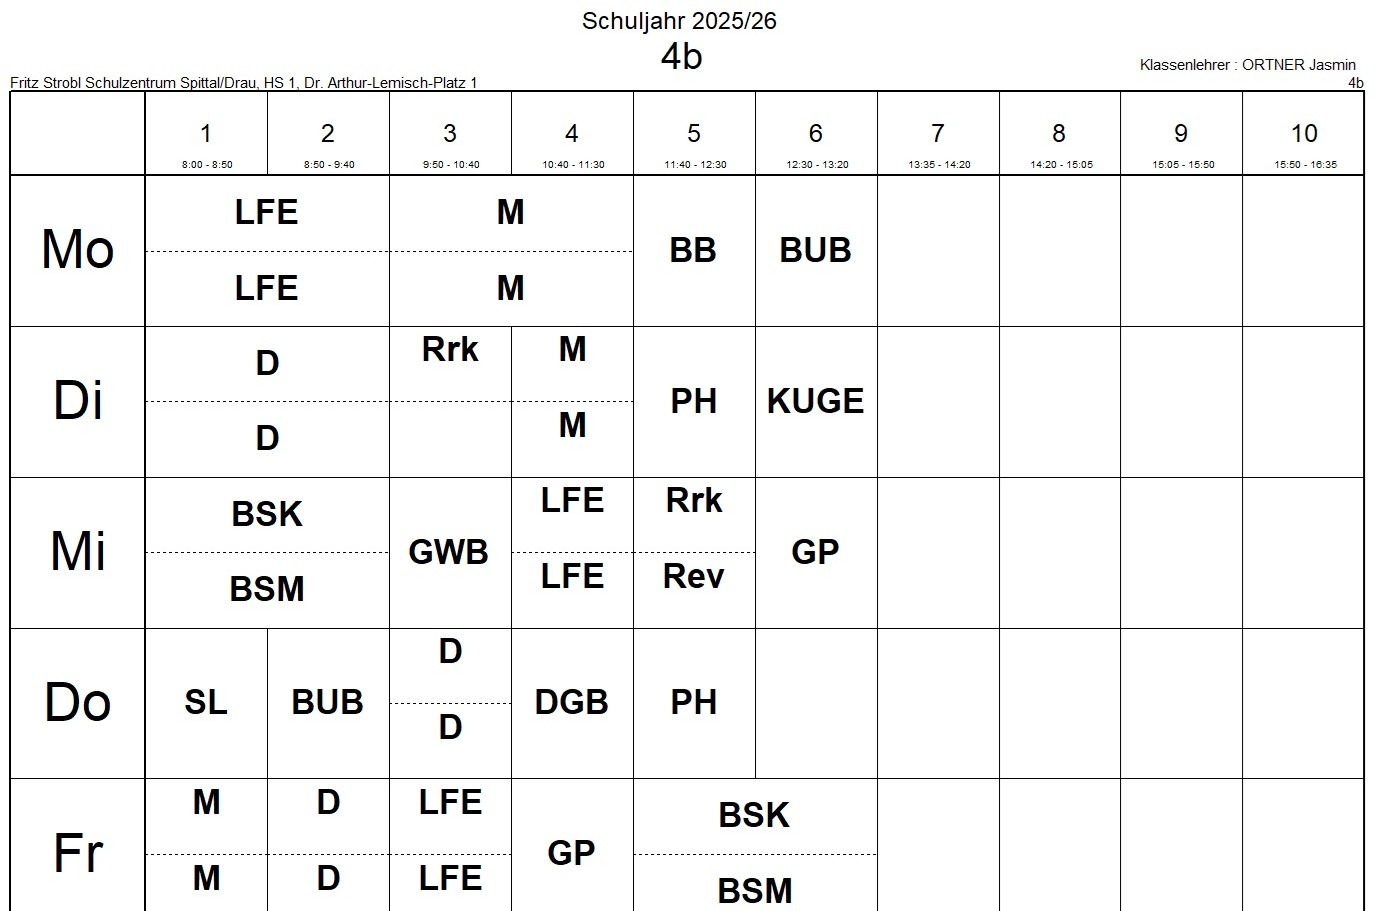
Task: Click the Do day row label
Action: pos(78,702)
